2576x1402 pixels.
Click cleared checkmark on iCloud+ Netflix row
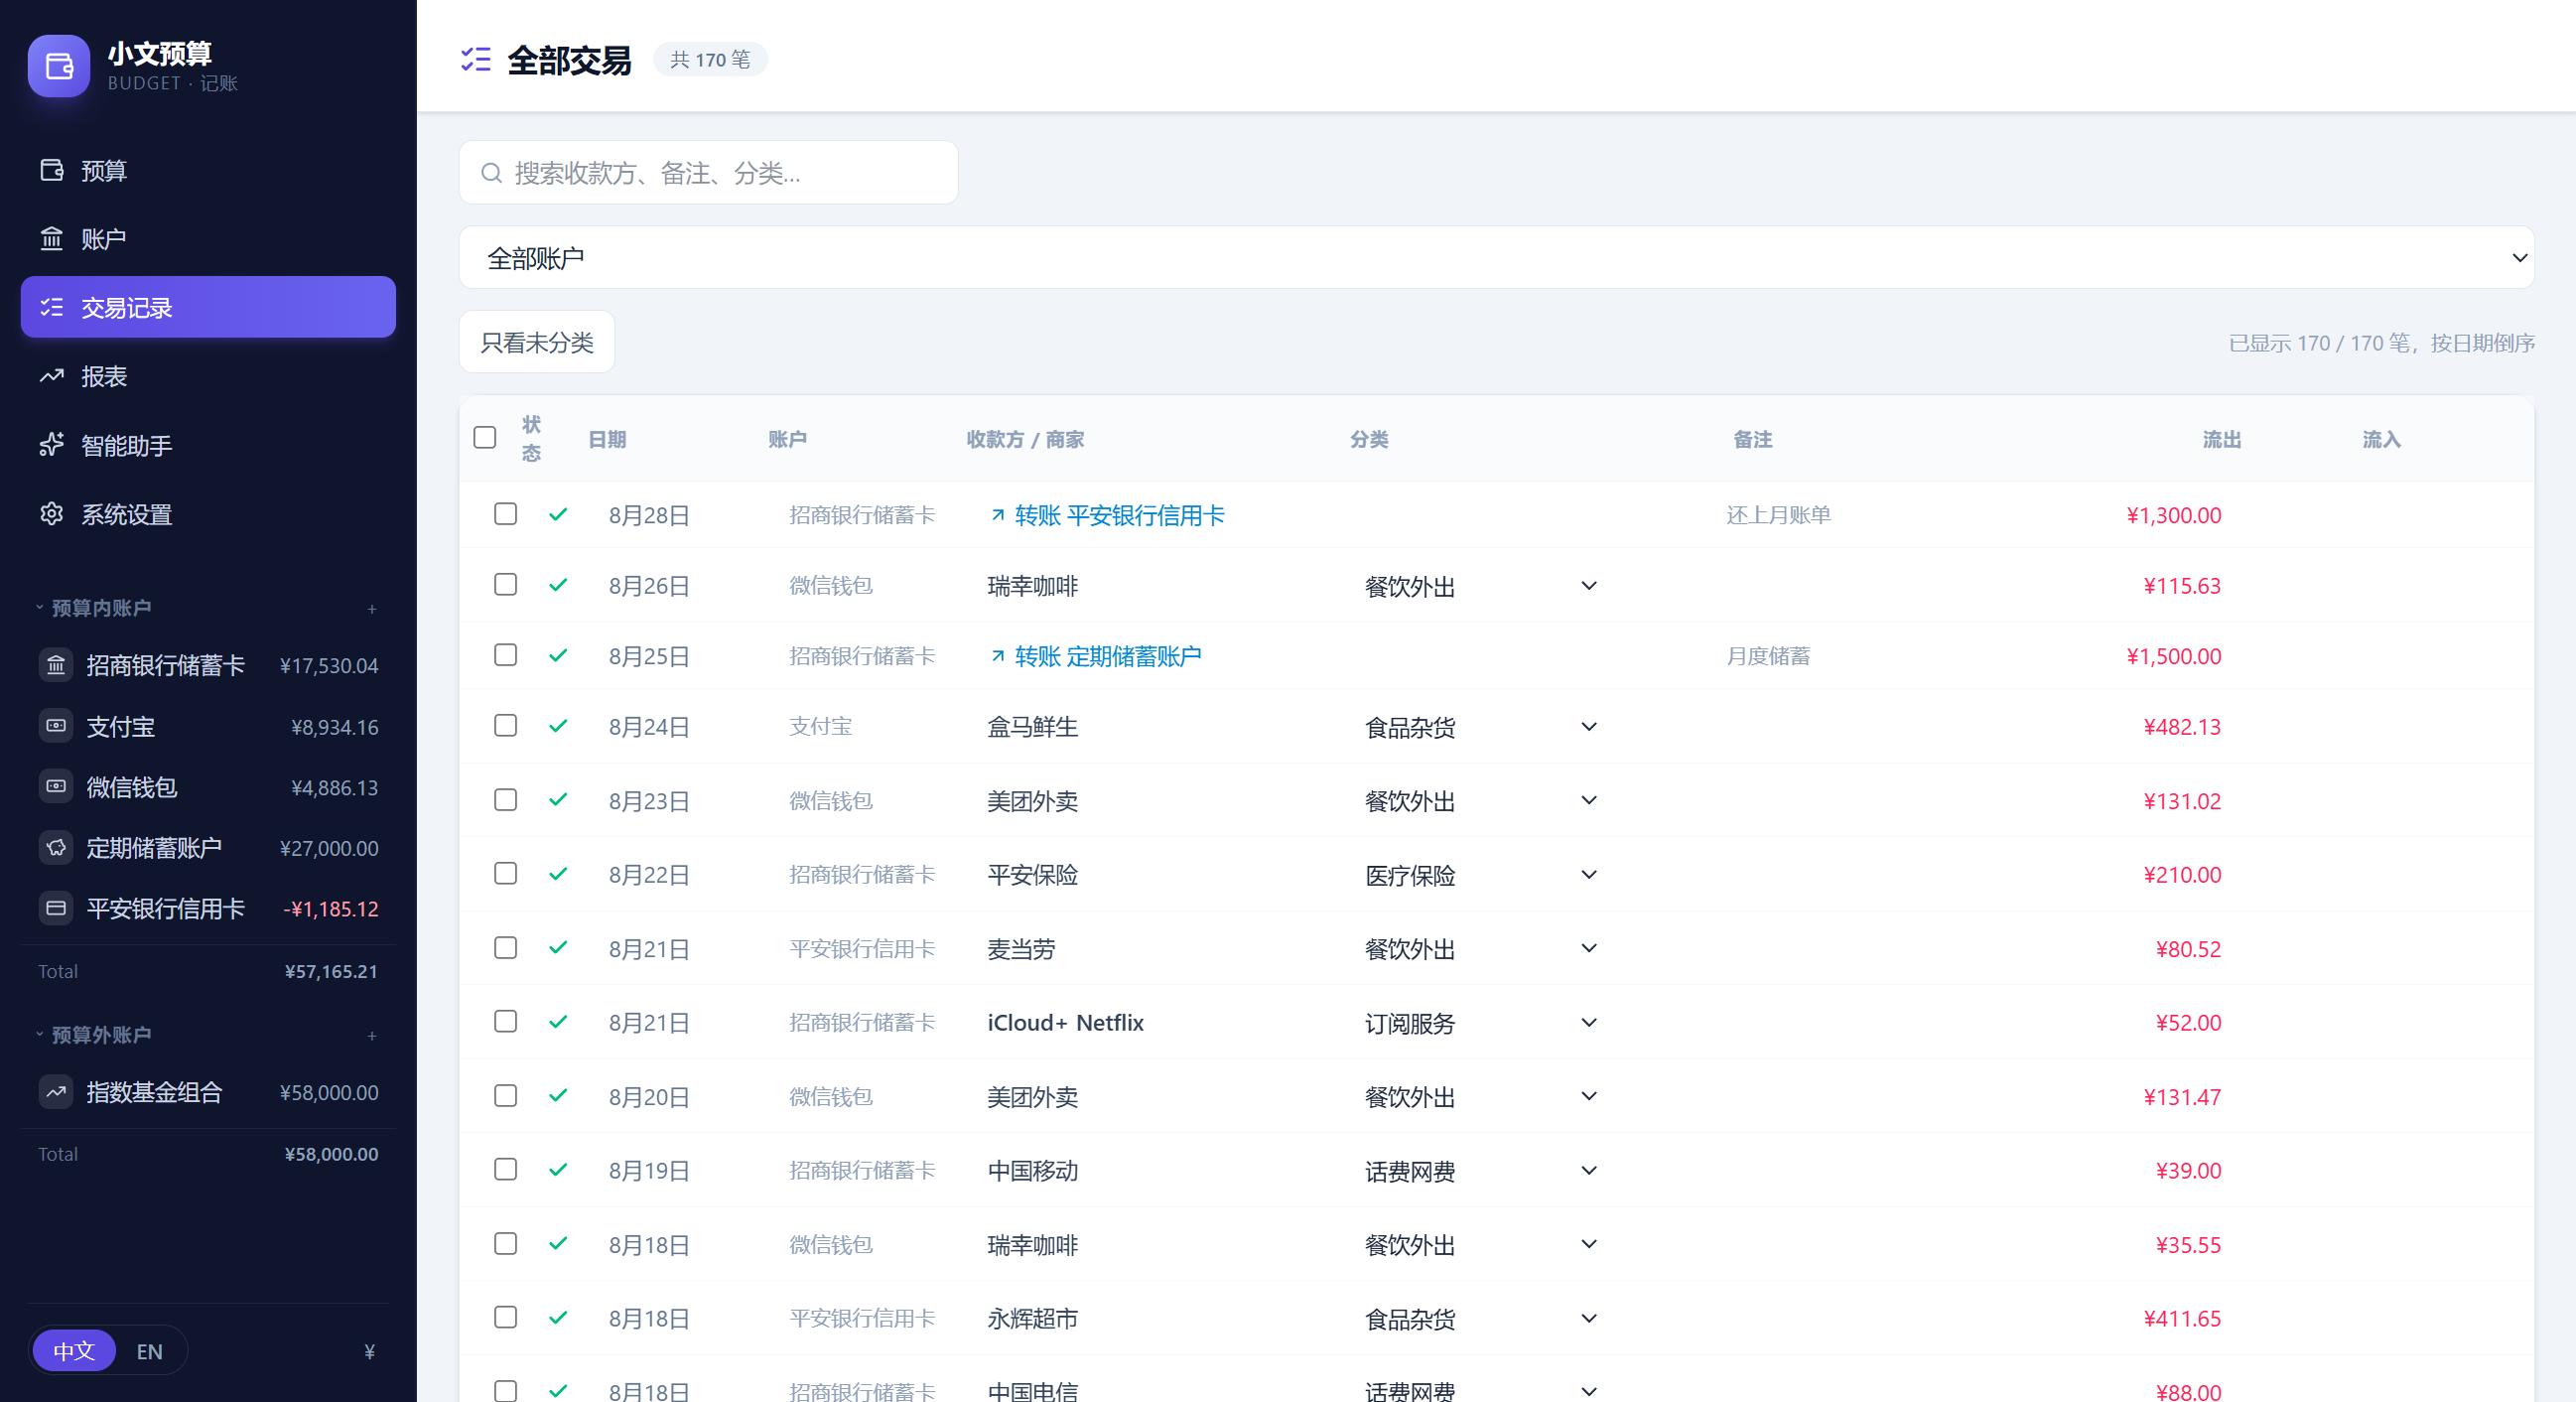click(558, 1022)
